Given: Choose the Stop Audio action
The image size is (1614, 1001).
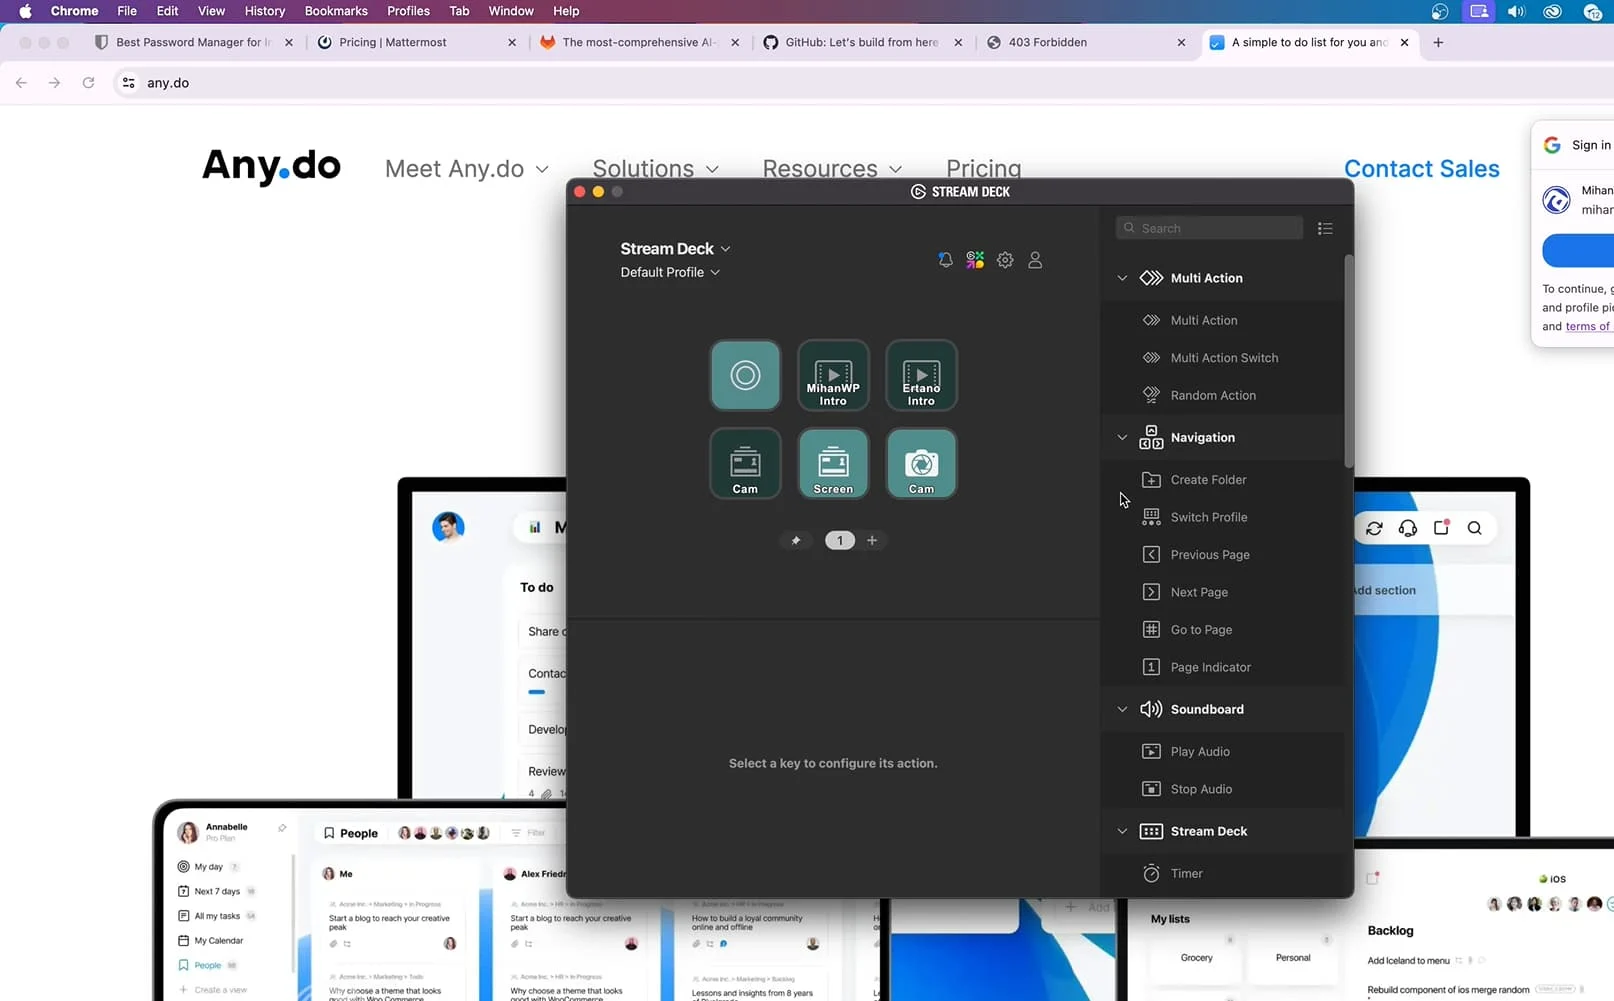Looking at the screenshot, I should click(1200, 788).
